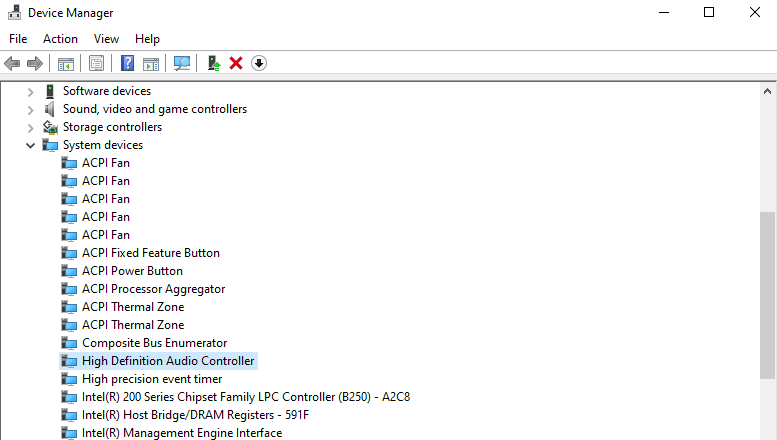
Task: Click icon beside ACPI Processor Aggregator
Action: pyautogui.click(x=69, y=289)
